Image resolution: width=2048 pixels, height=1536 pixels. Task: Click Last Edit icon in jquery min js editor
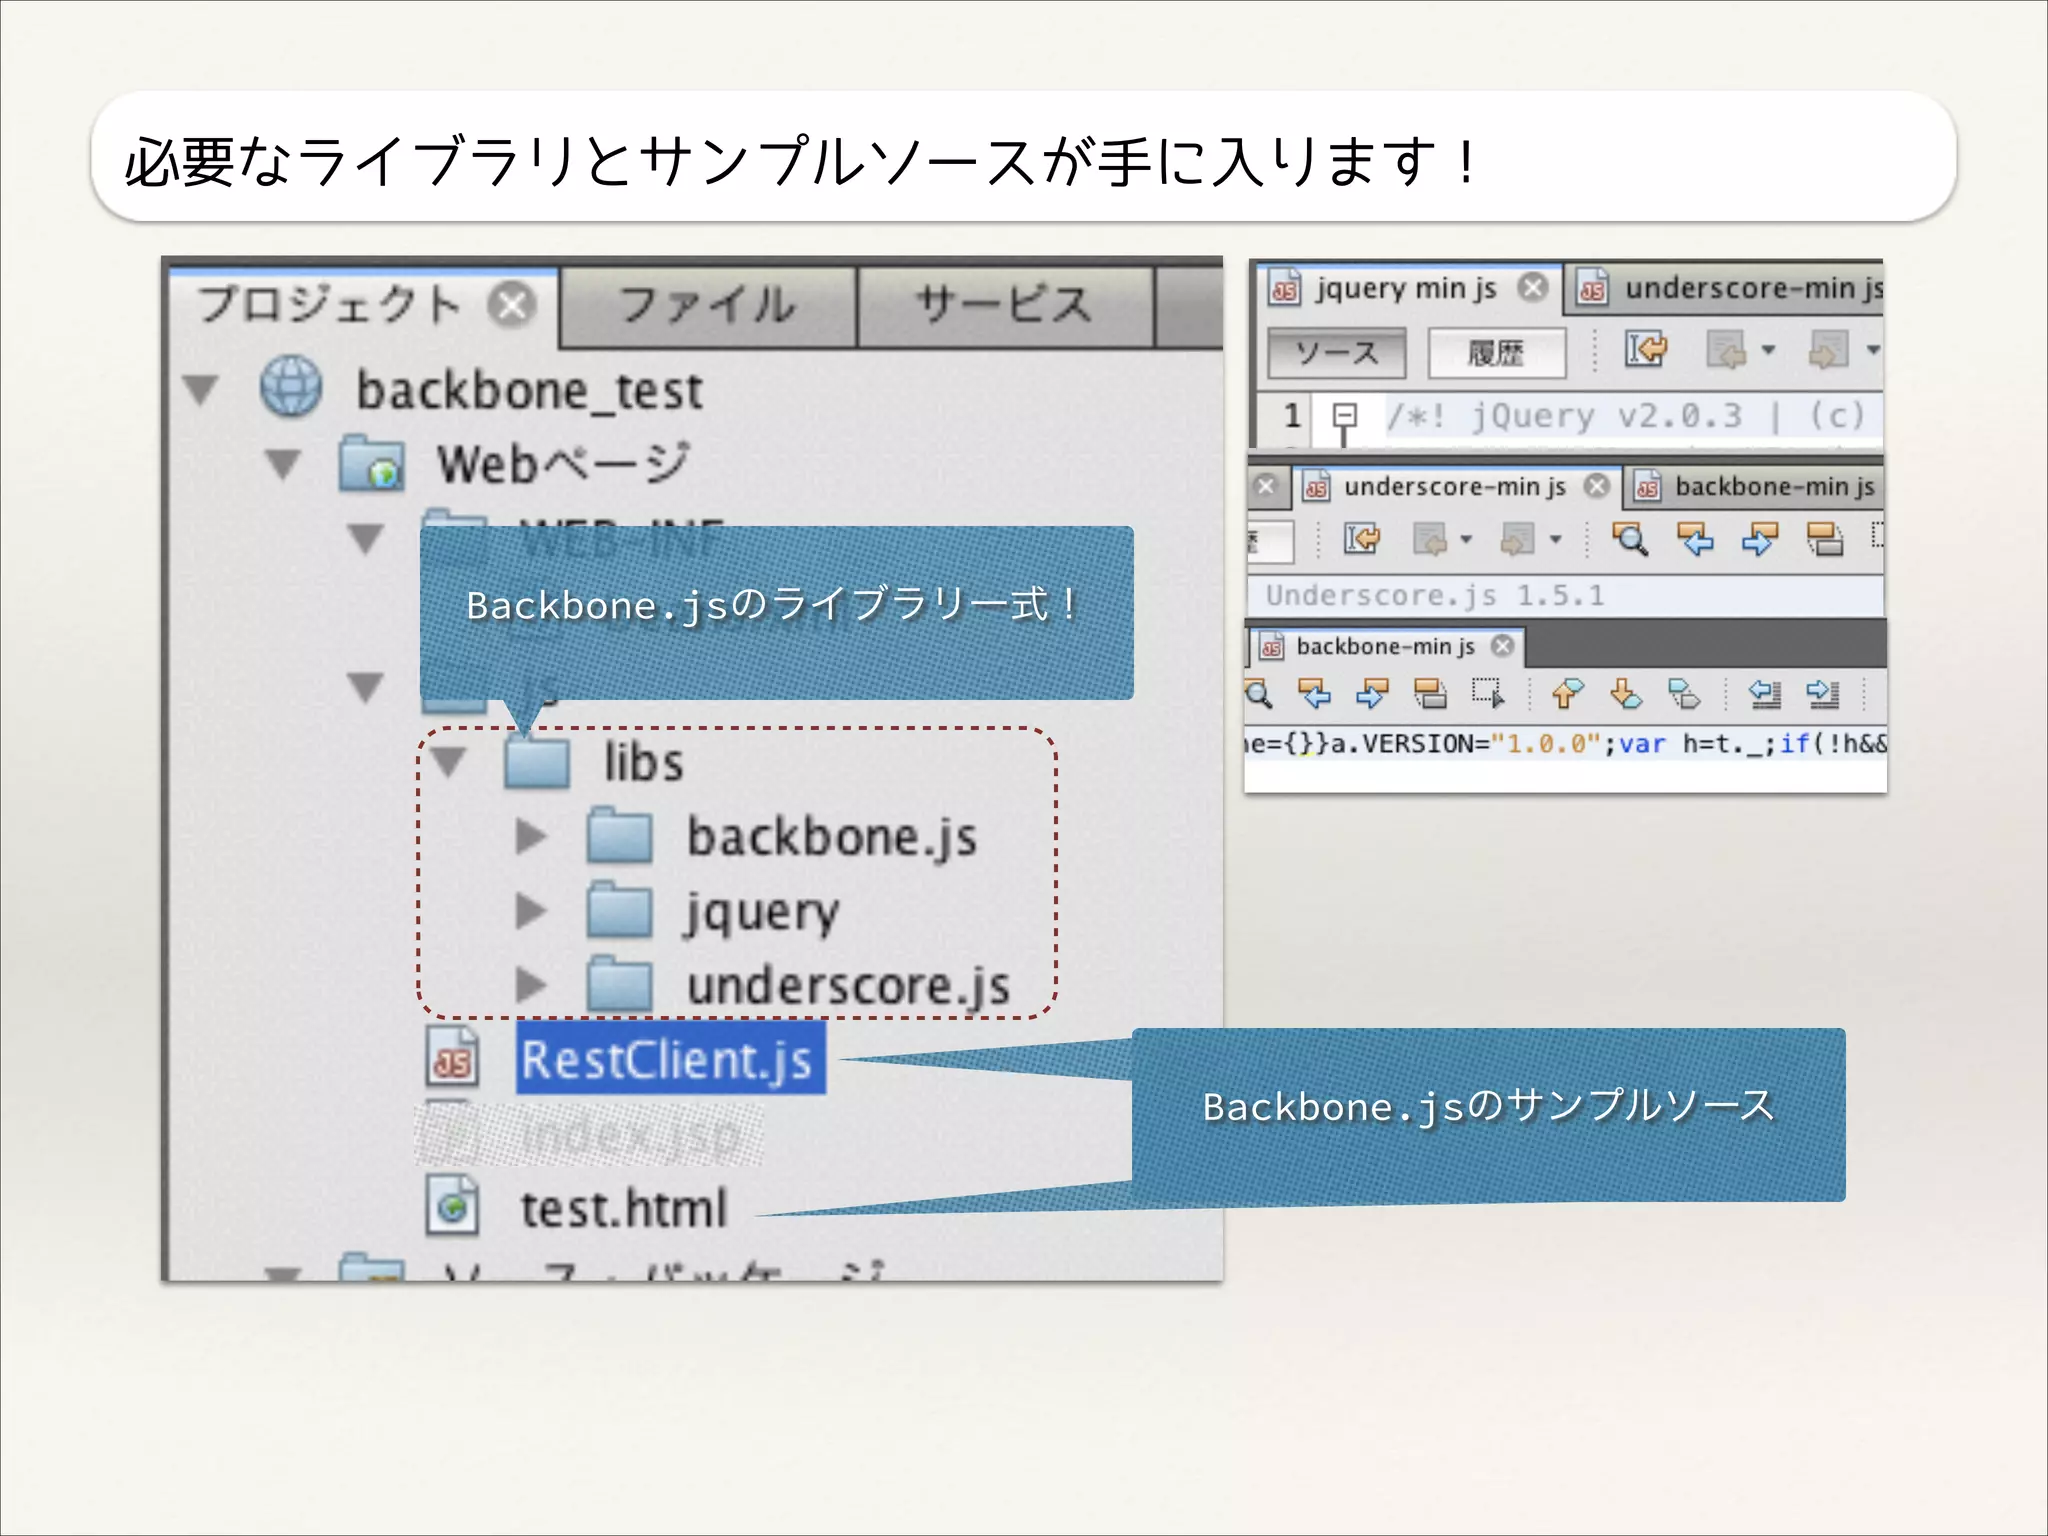[x=1646, y=350]
